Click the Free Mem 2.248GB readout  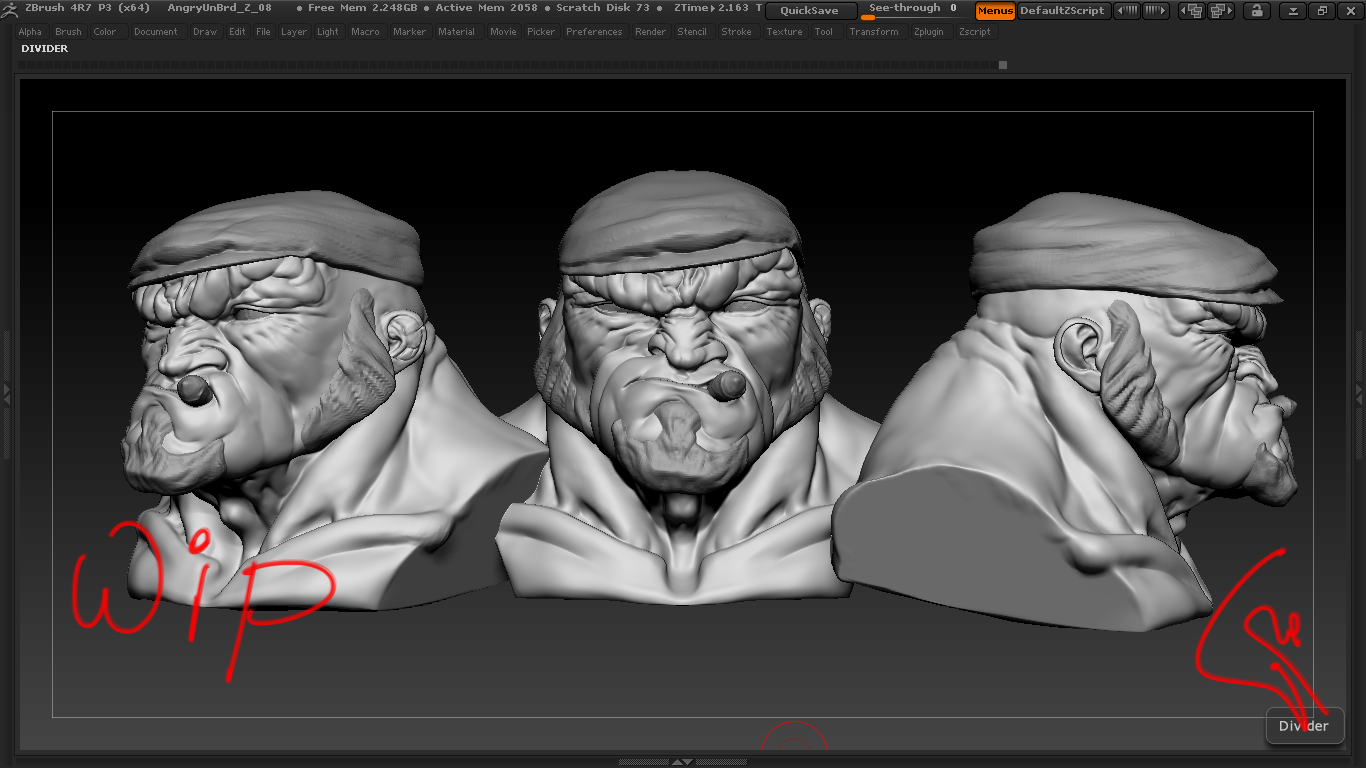pyautogui.click(x=362, y=8)
